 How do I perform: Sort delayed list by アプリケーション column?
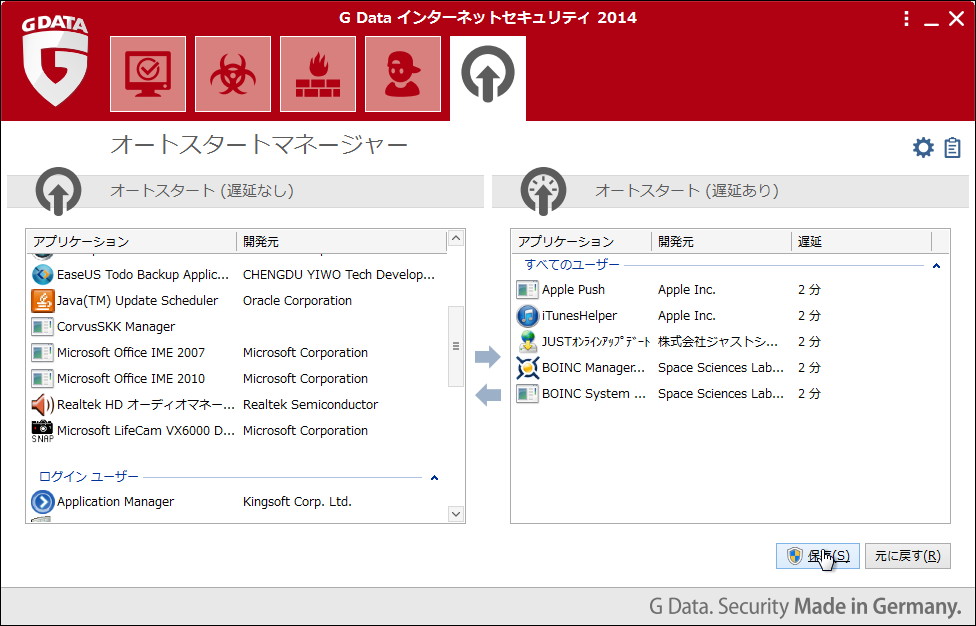coord(581,241)
